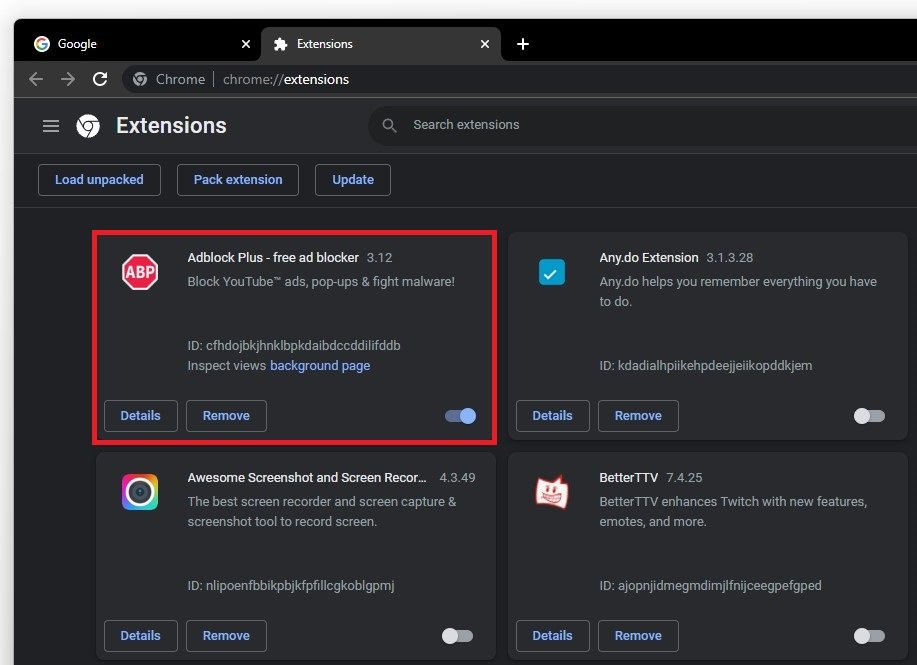Click the BetterTTV extension icon
This screenshot has width=917, height=665.
551,491
